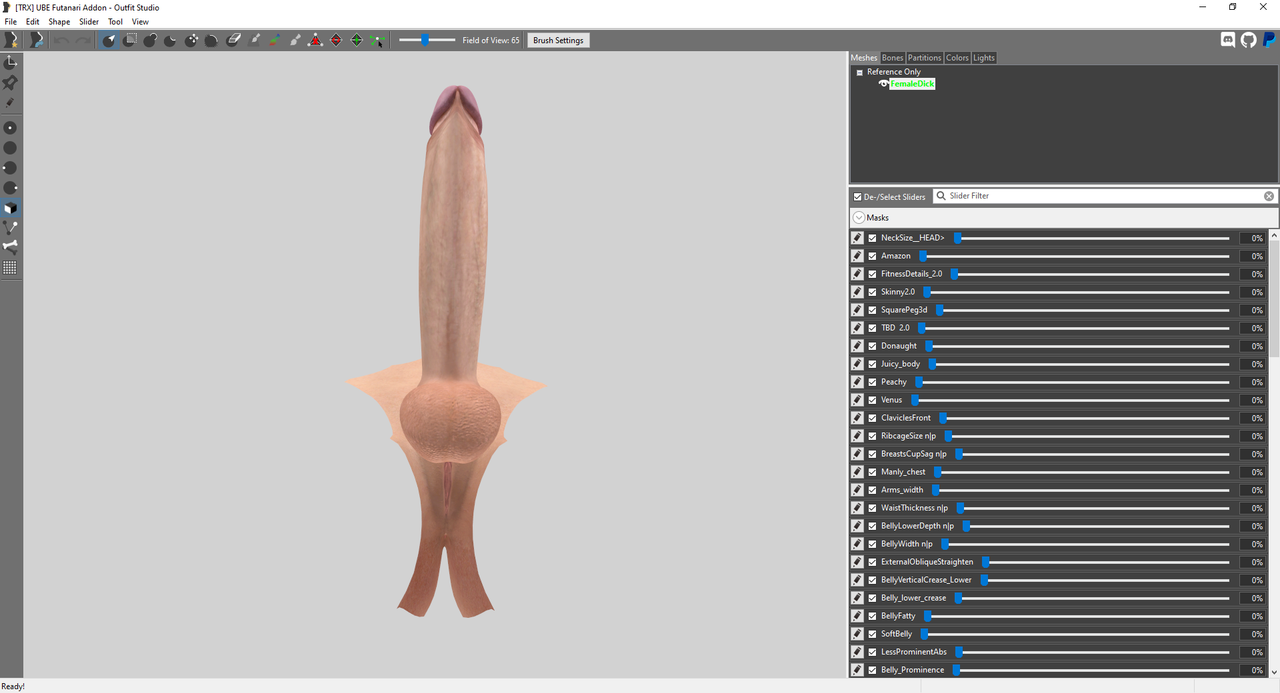The width and height of the screenshot is (1280, 693).
Task: Click the Juicy_body slider track
Action: point(1078,364)
